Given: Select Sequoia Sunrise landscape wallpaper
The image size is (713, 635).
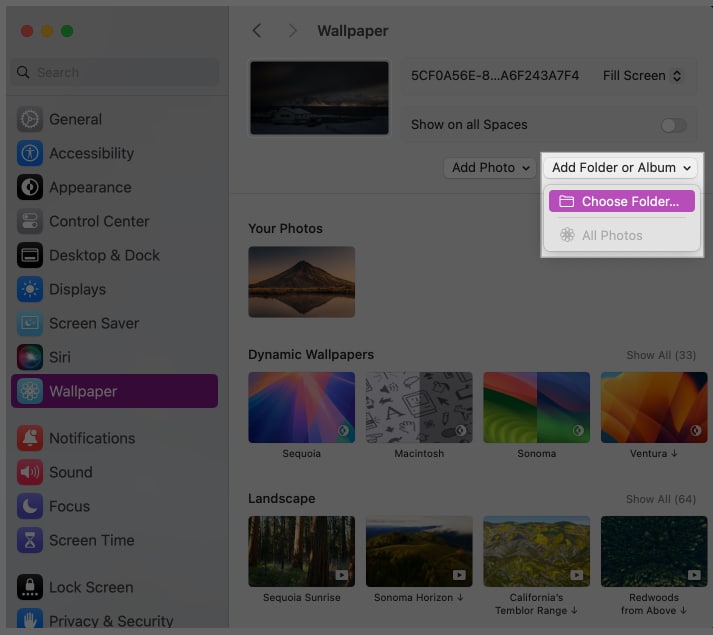Looking at the screenshot, I should [x=301, y=551].
